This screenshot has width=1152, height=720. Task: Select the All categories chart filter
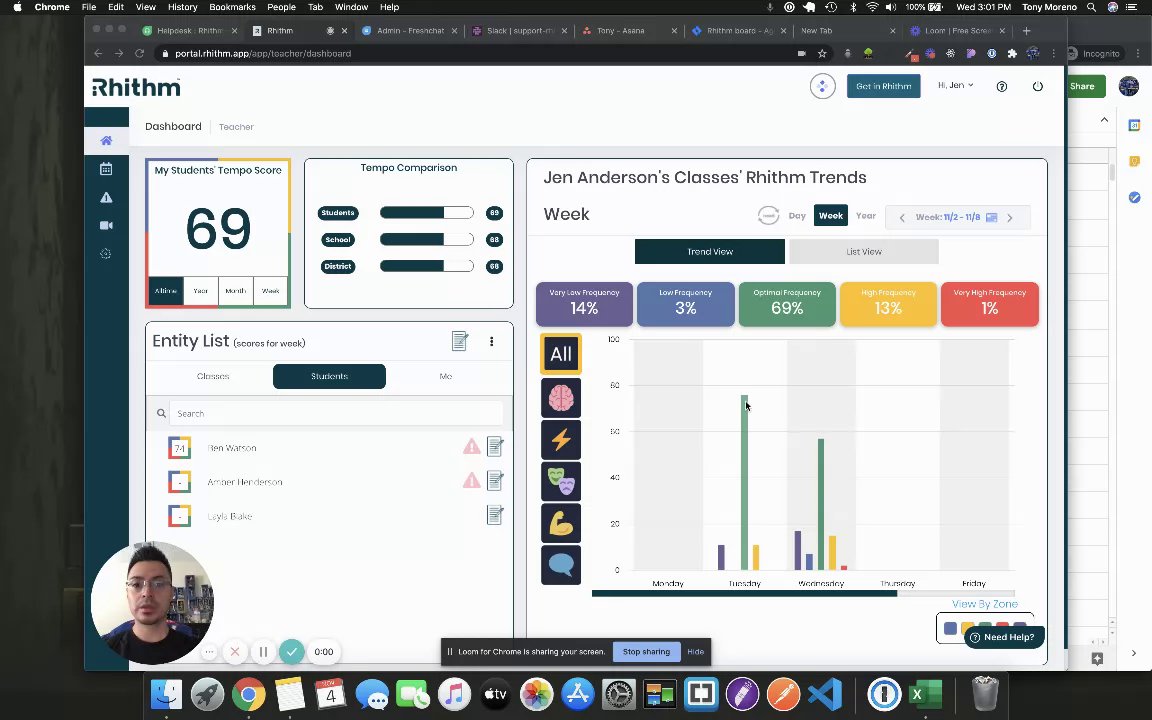pos(561,354)
